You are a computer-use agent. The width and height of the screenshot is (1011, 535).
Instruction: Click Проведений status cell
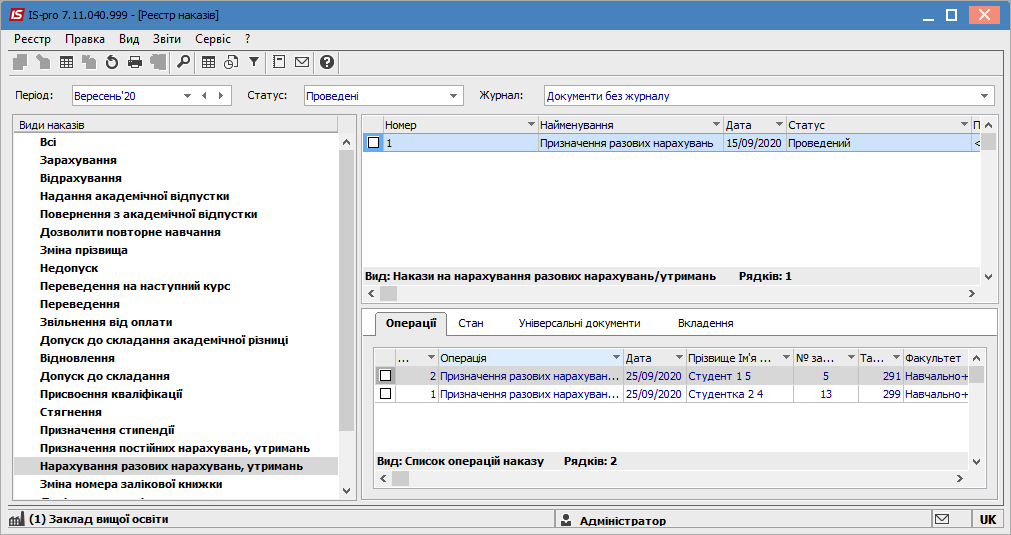click(x=878, y=143)
